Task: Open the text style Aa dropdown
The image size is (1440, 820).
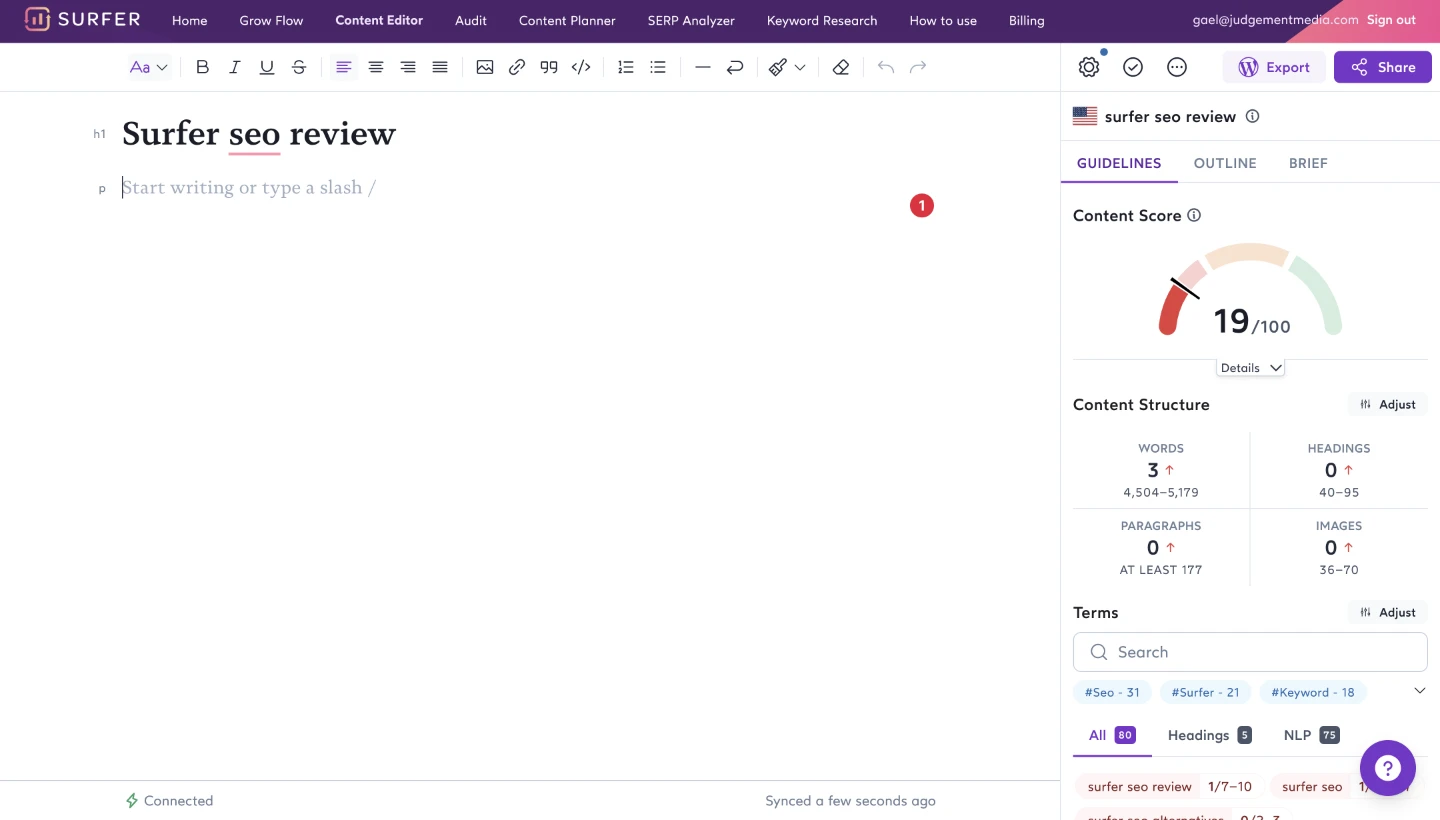Action: [148, 67]
